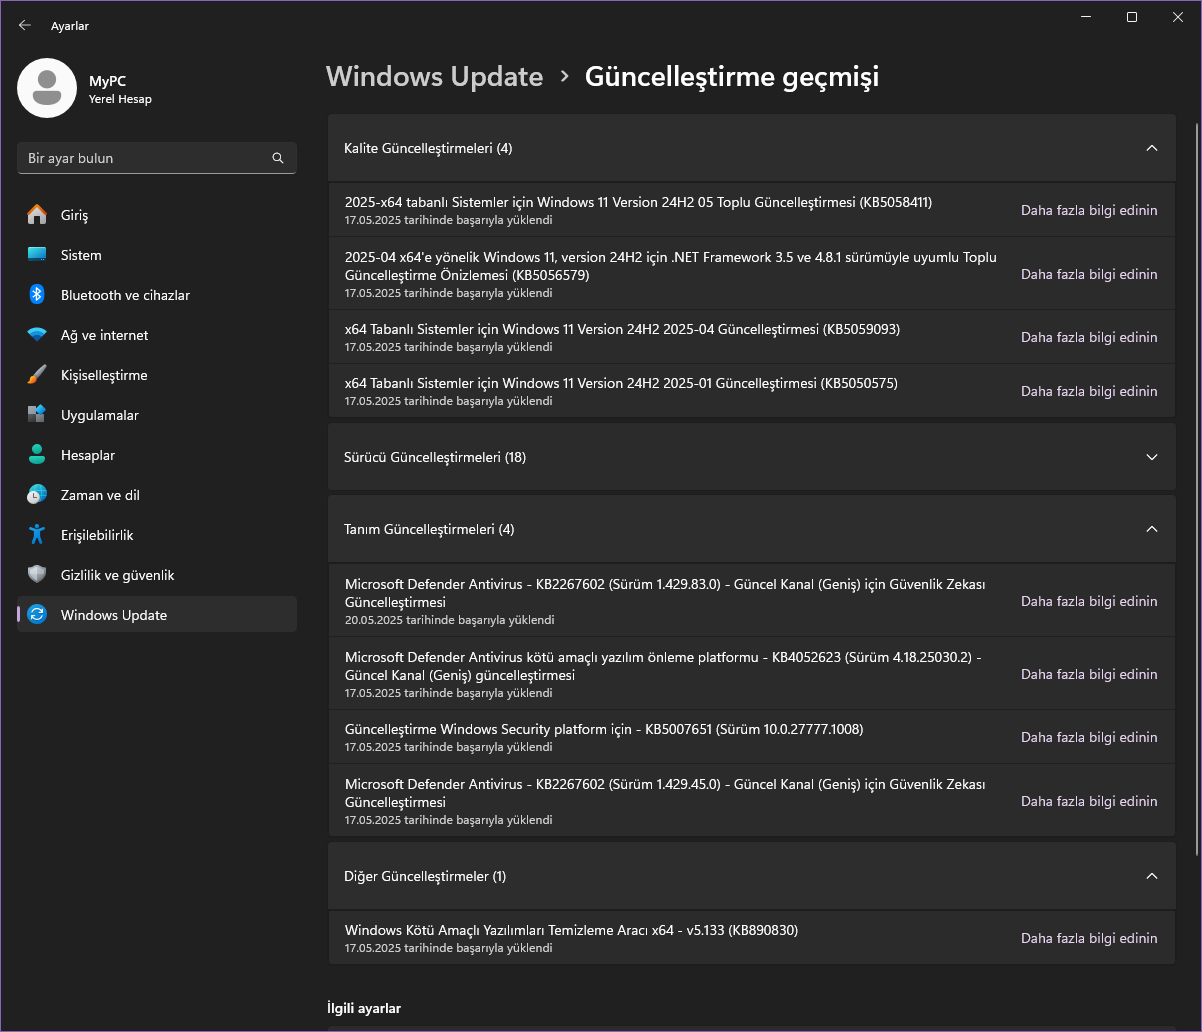Image resolution: width=1202 pixels, height=1032 pixels.
Task: Go to Sistem settings
Action: [157, 255]
